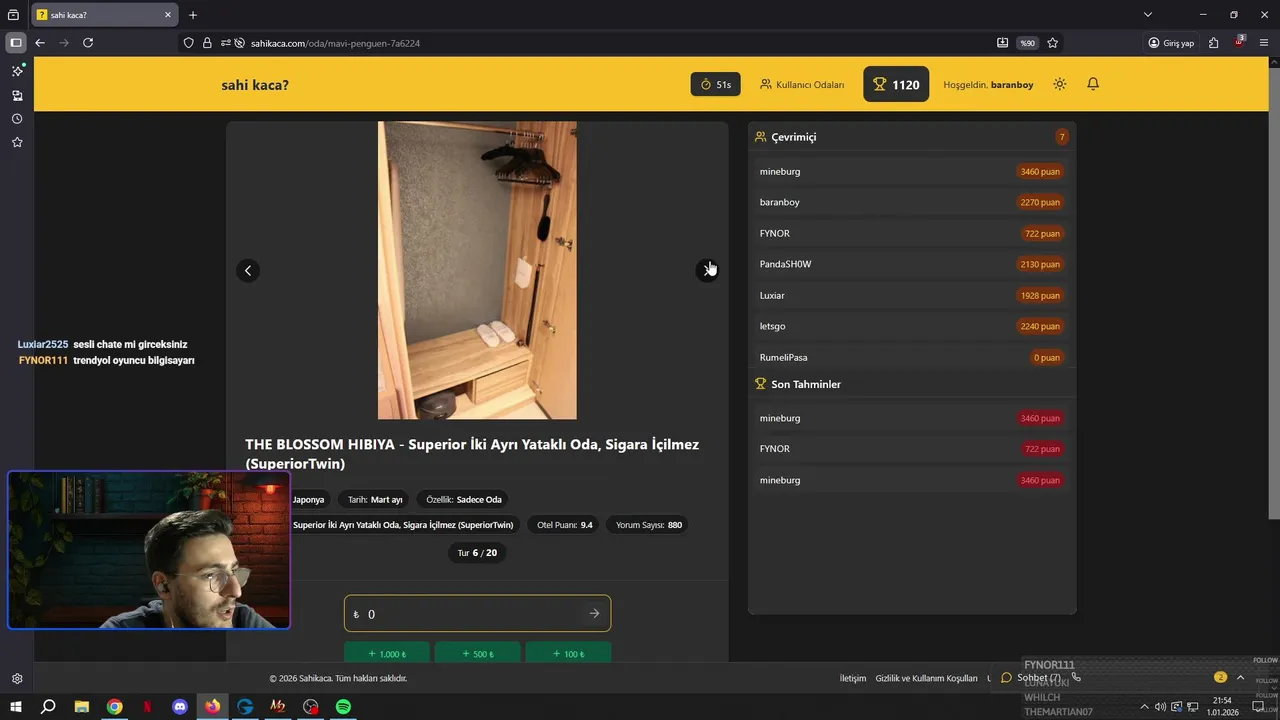Screen dimensions: 1280x720
Task: Open the sidebar AI sparkle icon
Action: pyautogui.click(x=17, y=71)
